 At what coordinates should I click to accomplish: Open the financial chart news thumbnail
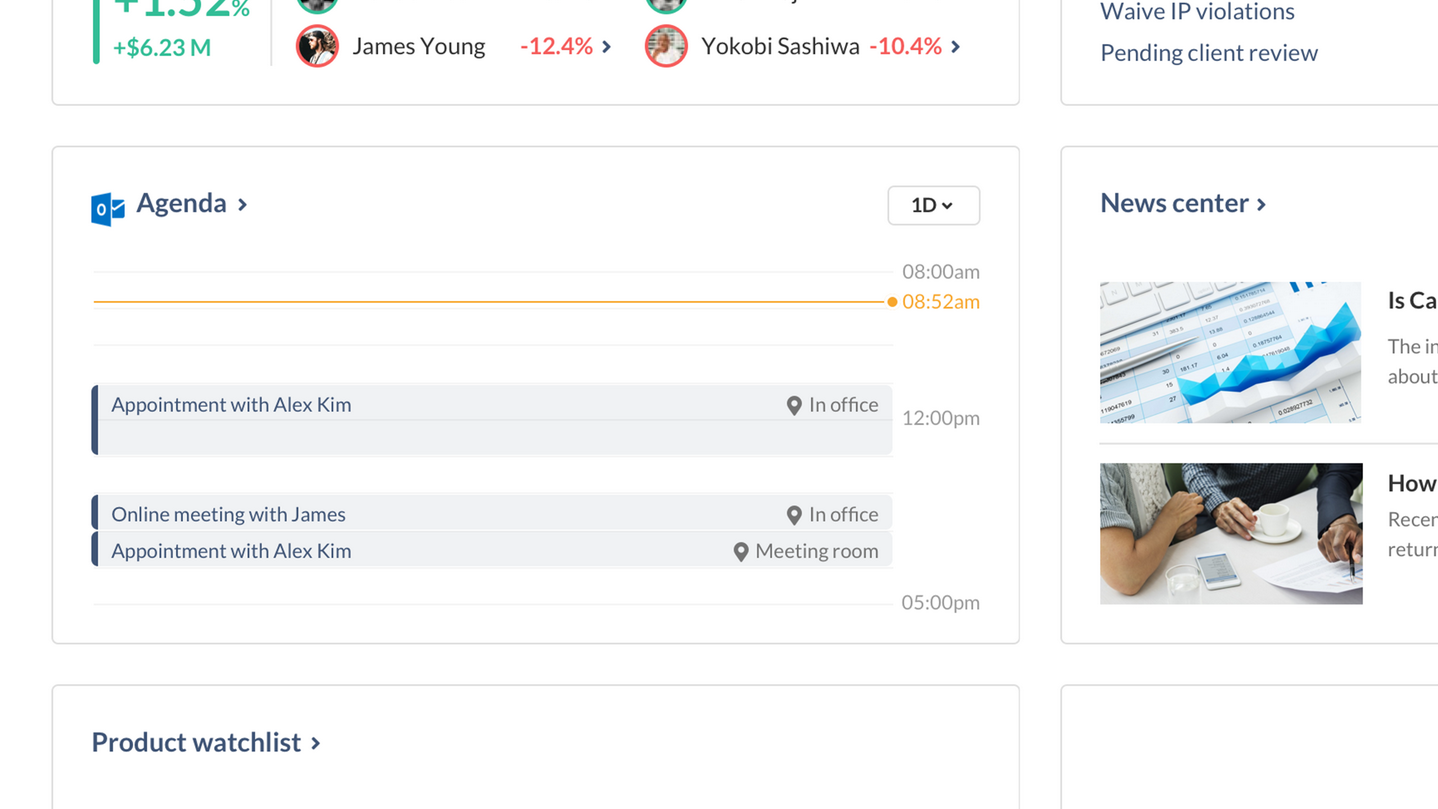tap(1230, 352)
